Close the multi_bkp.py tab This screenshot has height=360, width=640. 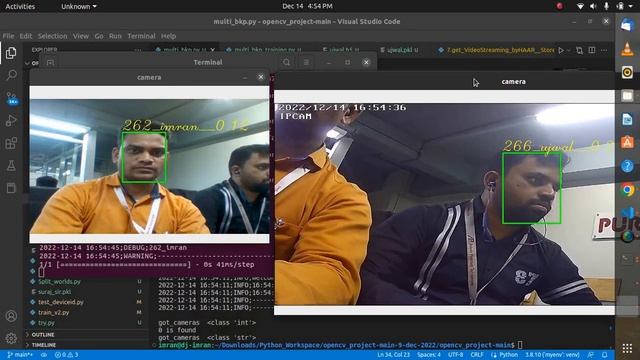[212, 50]
